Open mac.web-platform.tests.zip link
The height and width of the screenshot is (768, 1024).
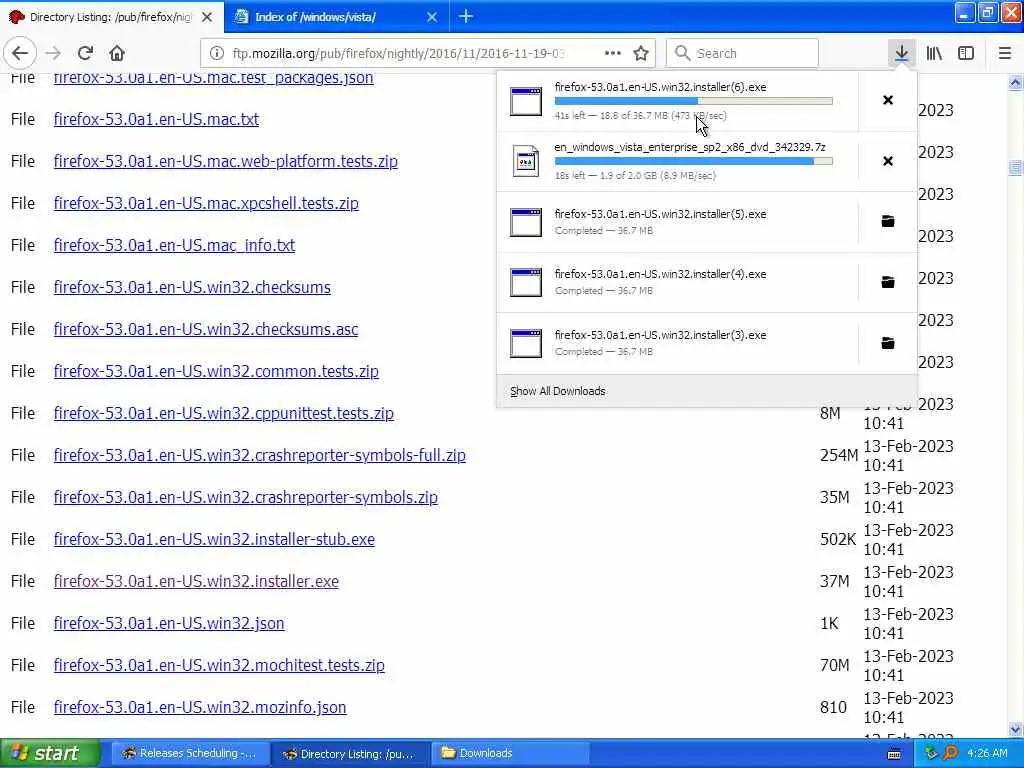tap(225, 161)
